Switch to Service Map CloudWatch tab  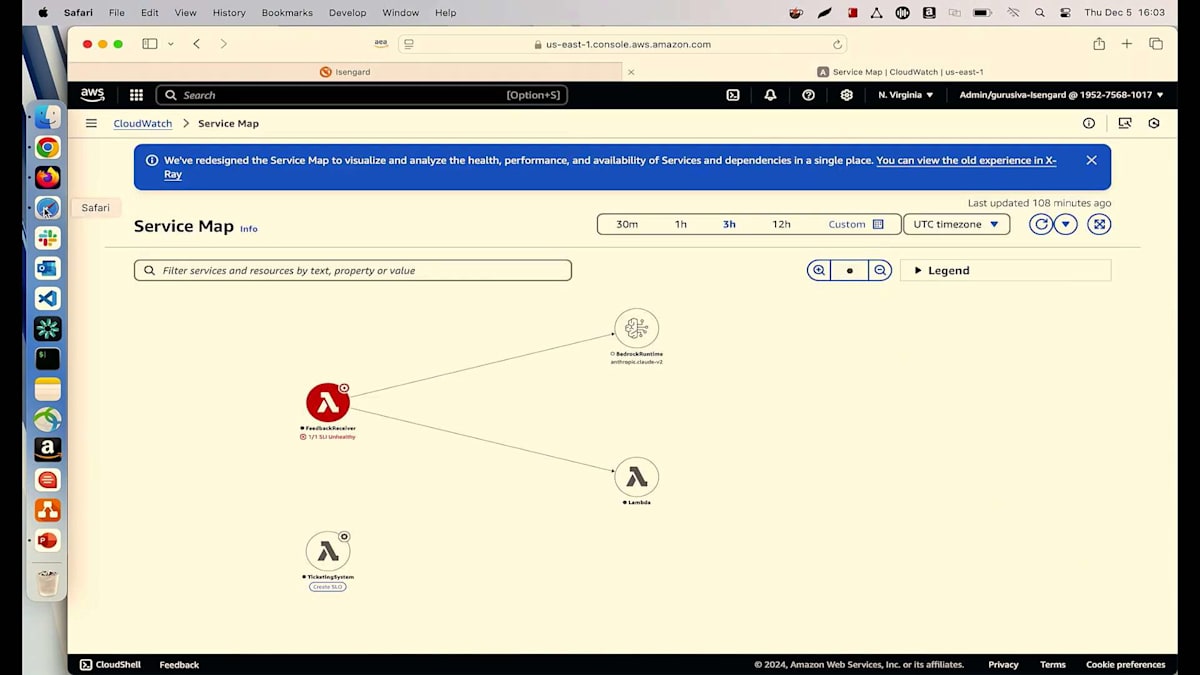(900, 72)
